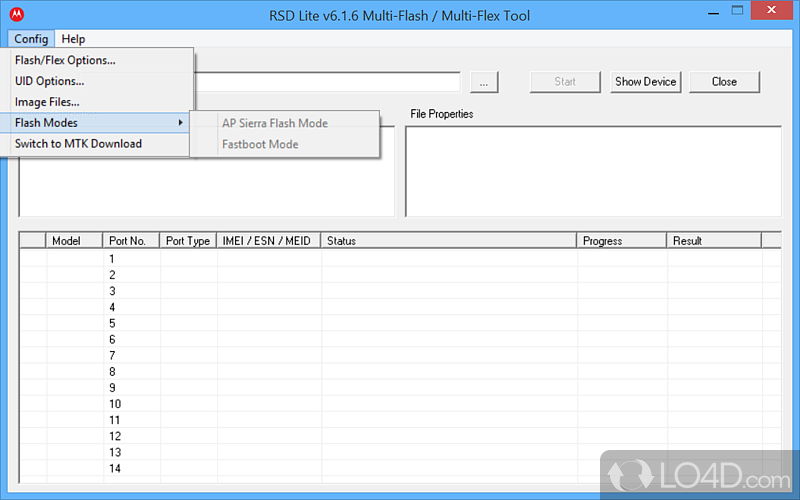Select port row 8 in device list
Viewport: 800px width, 500px height.
click(x=400, y=371)
